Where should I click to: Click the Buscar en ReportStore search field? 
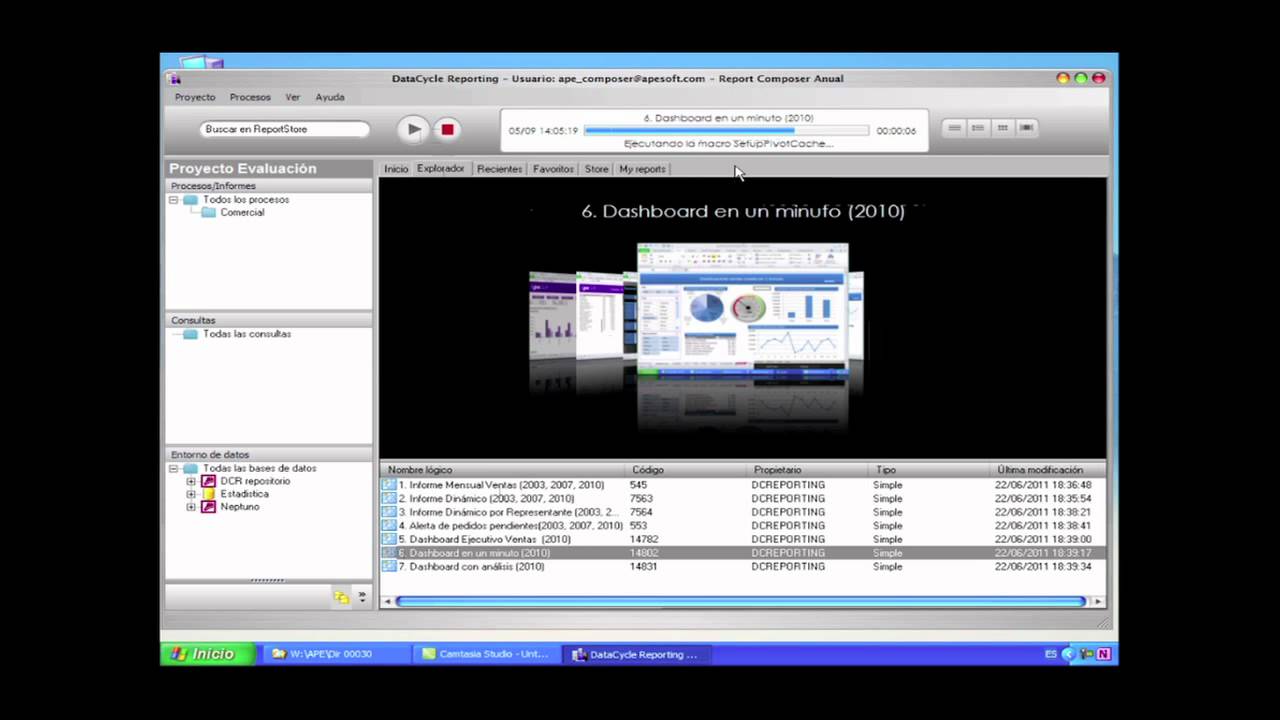click(284, 129)
